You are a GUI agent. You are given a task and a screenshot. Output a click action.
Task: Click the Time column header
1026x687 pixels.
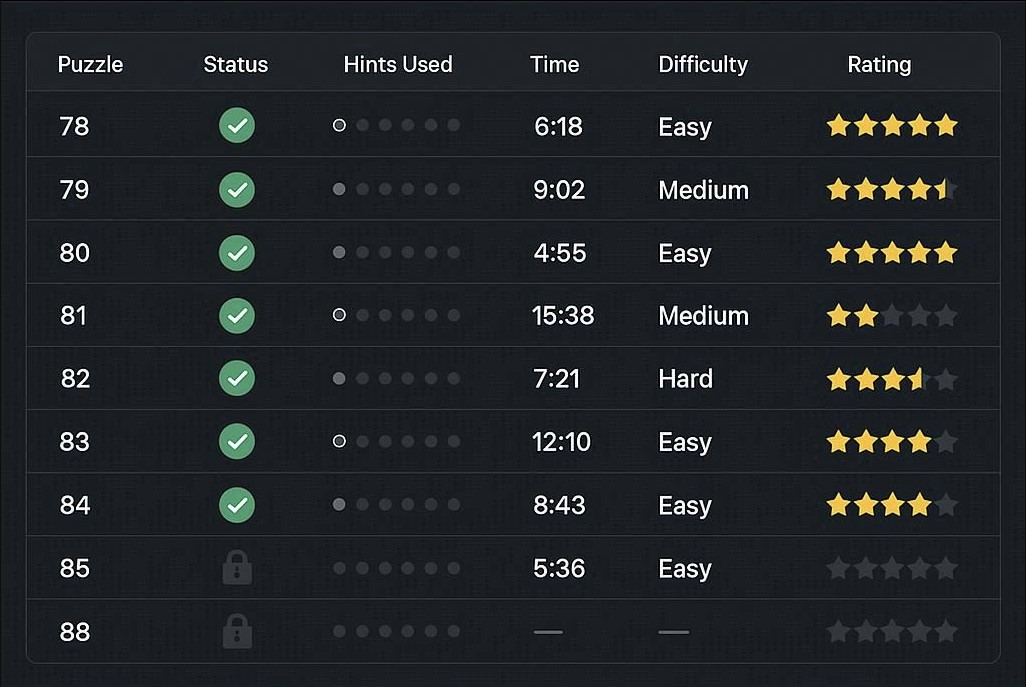pyautogui.click(x=555, y=63)
